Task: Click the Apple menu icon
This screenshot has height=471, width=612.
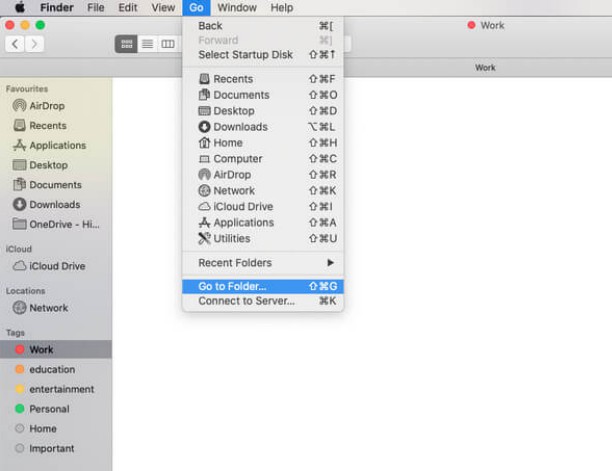Action: (19, 7)
